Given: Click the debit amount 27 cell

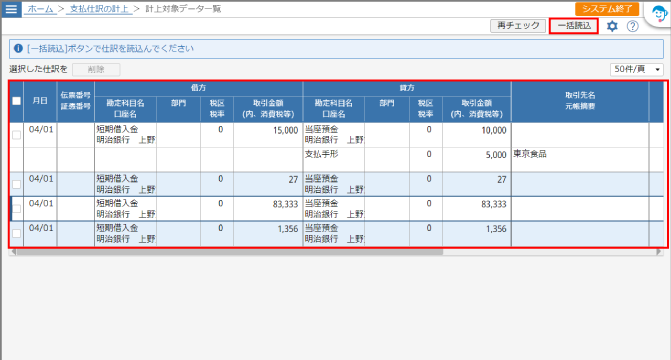Looking at the screenshot, I should pos(268,184).
